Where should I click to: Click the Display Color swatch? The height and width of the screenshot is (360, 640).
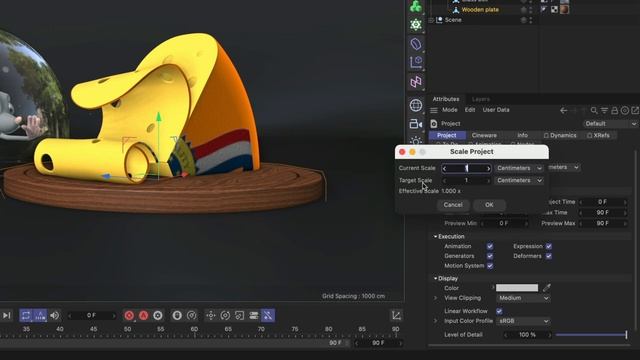pos(517,288)
